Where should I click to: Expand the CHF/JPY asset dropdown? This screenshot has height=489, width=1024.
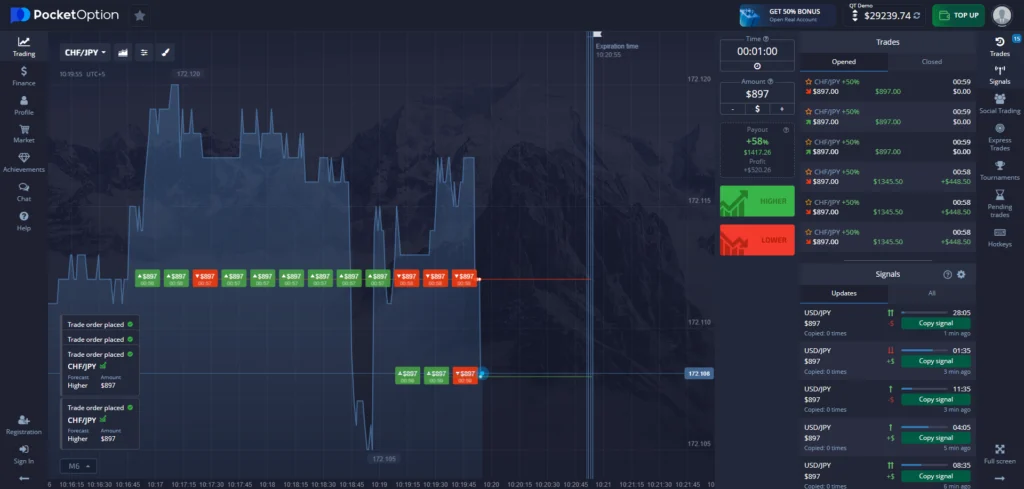point(86,52)
